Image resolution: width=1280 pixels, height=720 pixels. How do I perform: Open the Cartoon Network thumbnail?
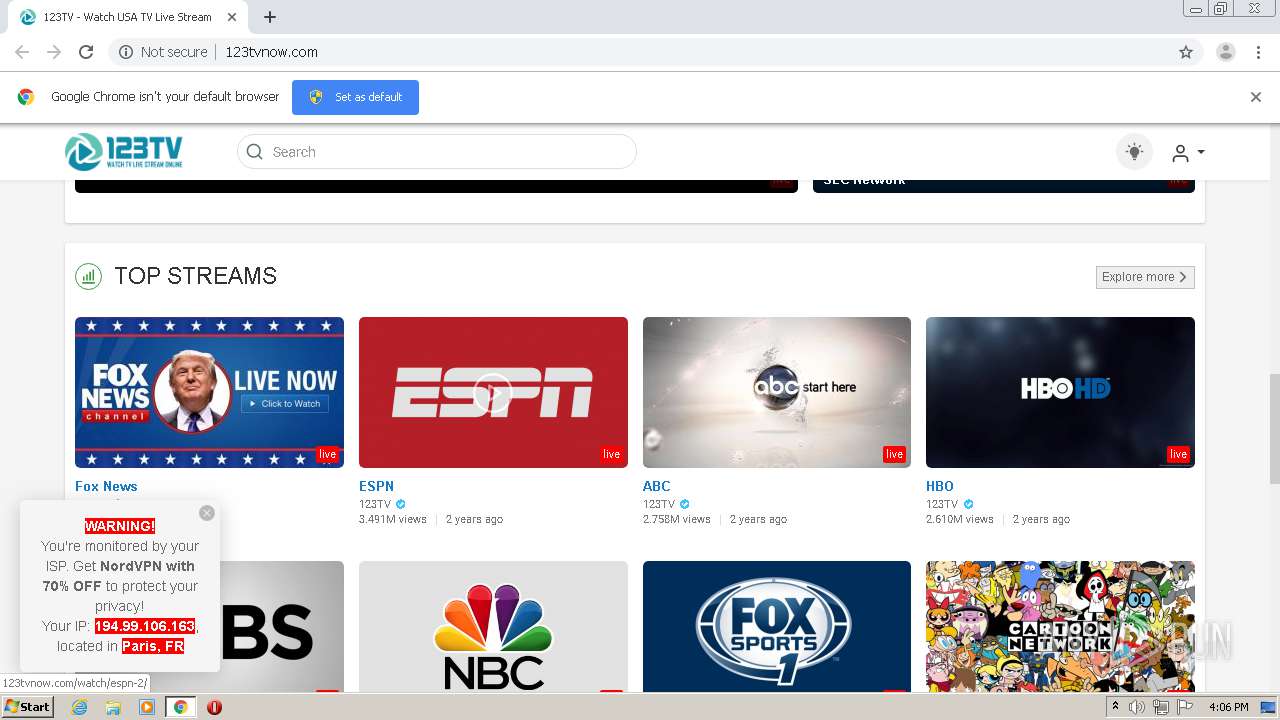click(x=1060, y=626)
